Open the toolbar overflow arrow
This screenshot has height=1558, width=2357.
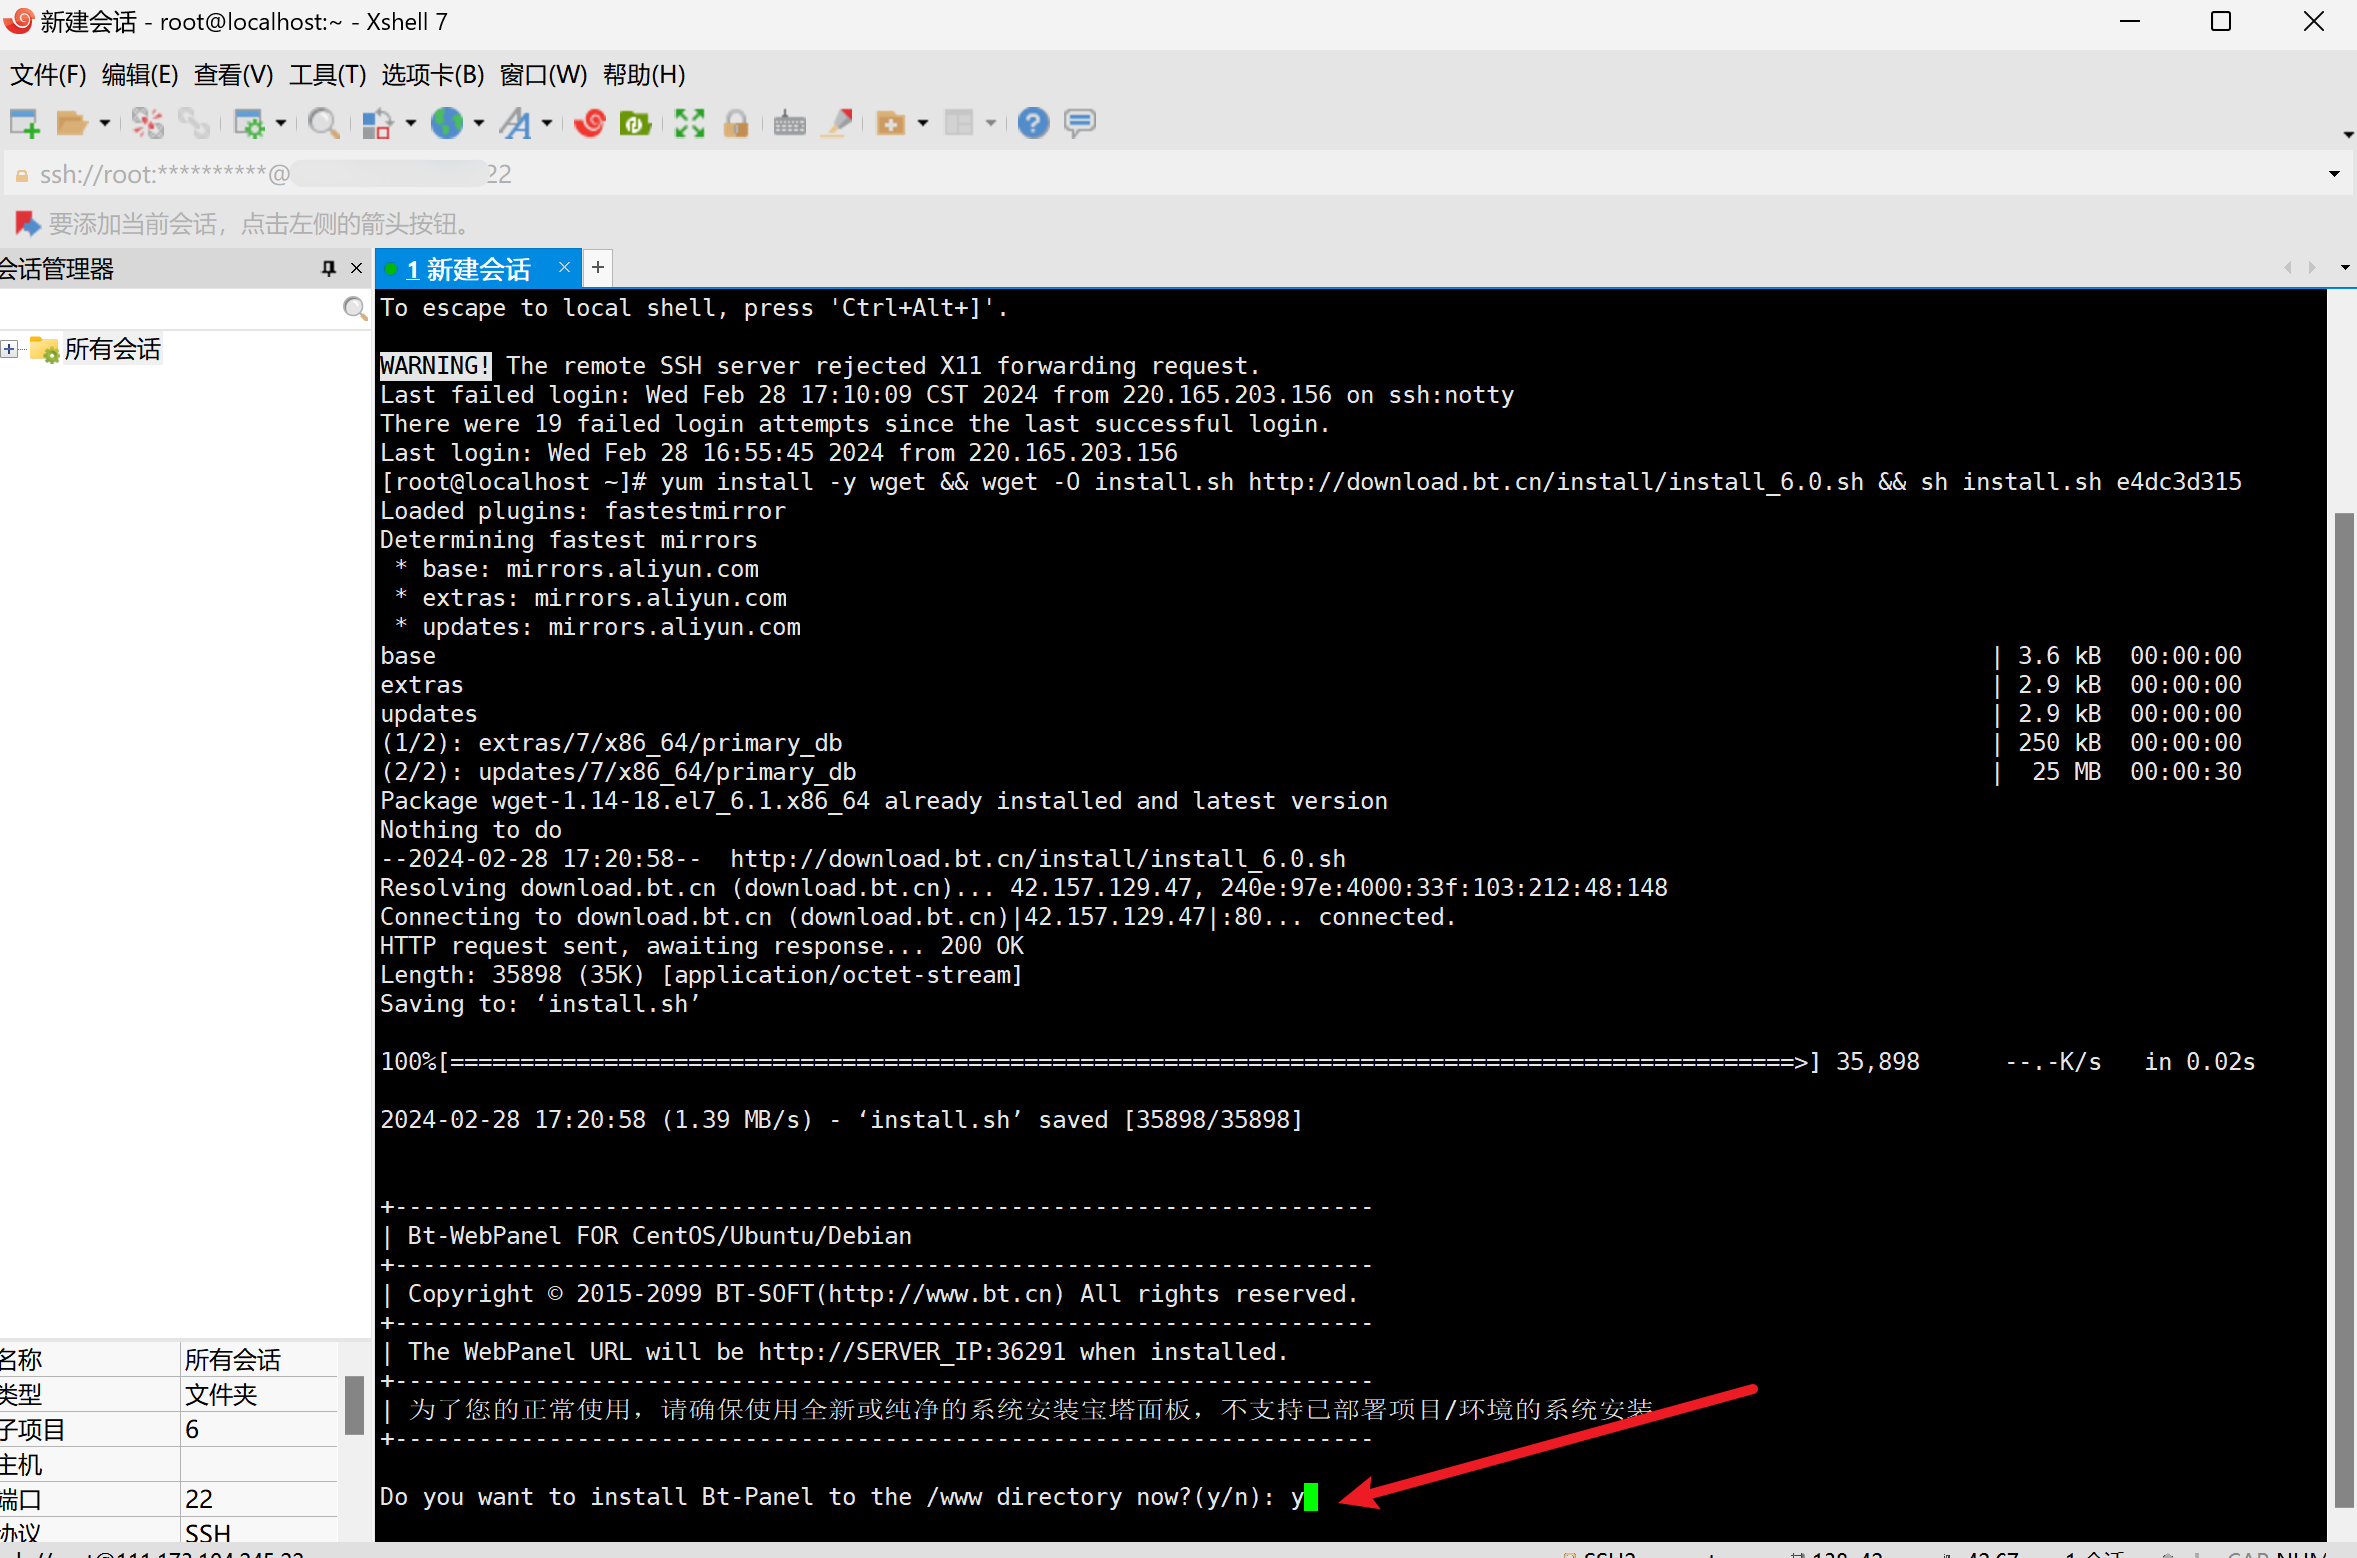[x=2348, y=135]
